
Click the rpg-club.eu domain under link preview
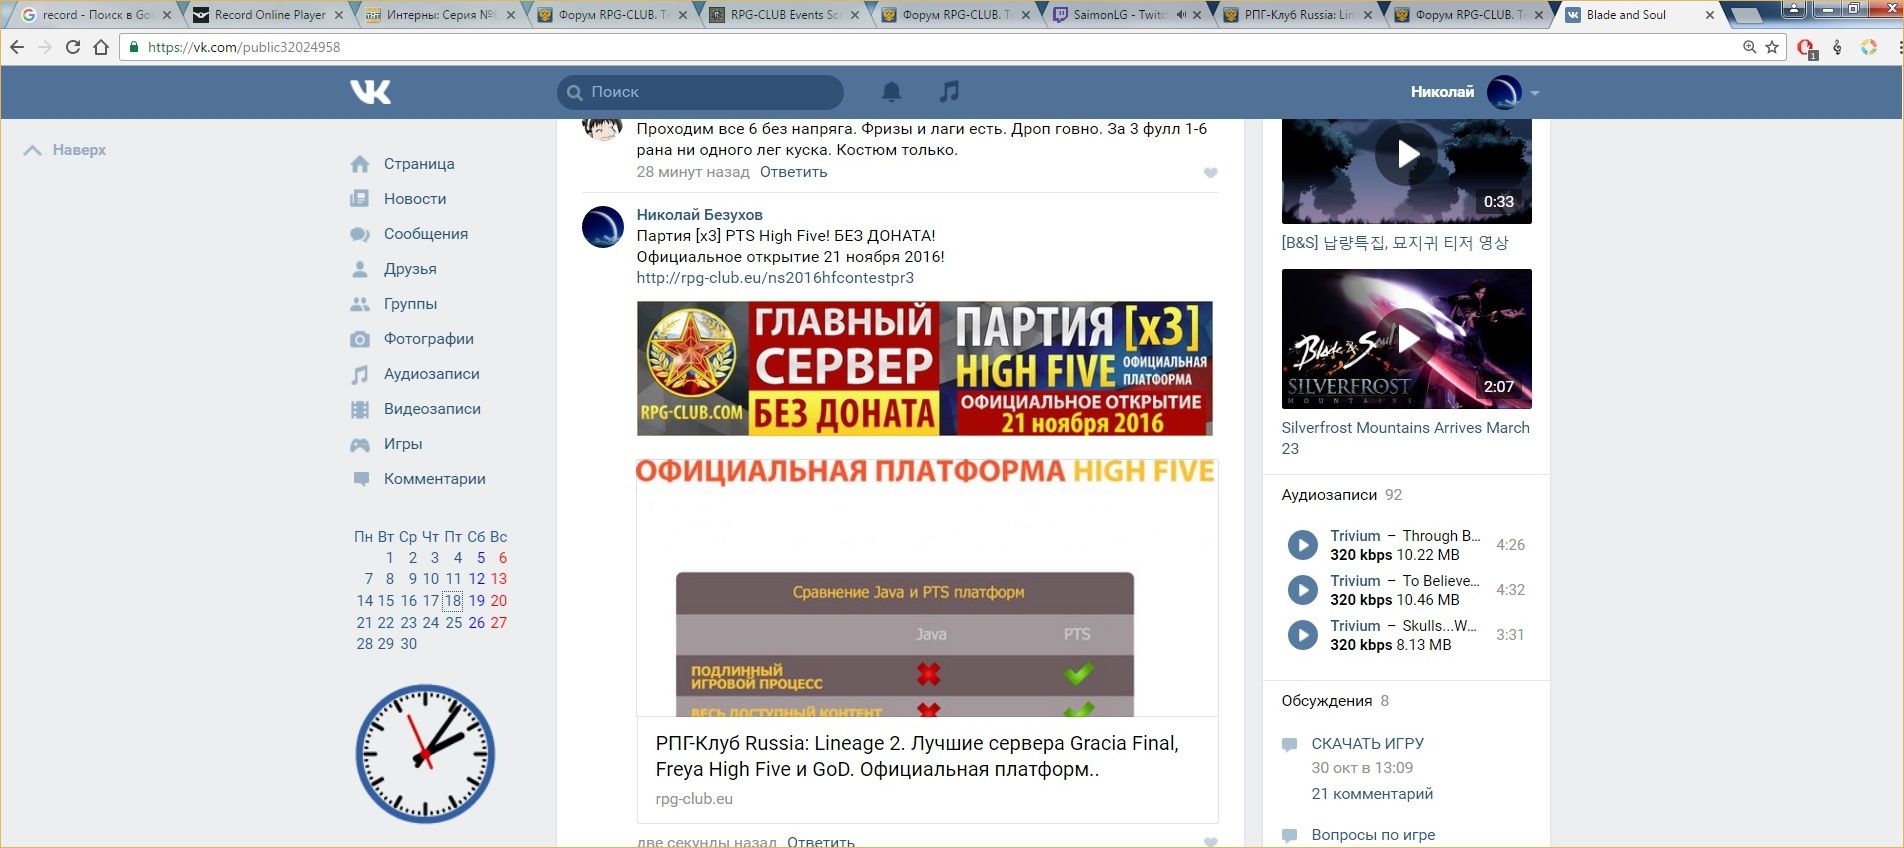(x=694, y=799)
